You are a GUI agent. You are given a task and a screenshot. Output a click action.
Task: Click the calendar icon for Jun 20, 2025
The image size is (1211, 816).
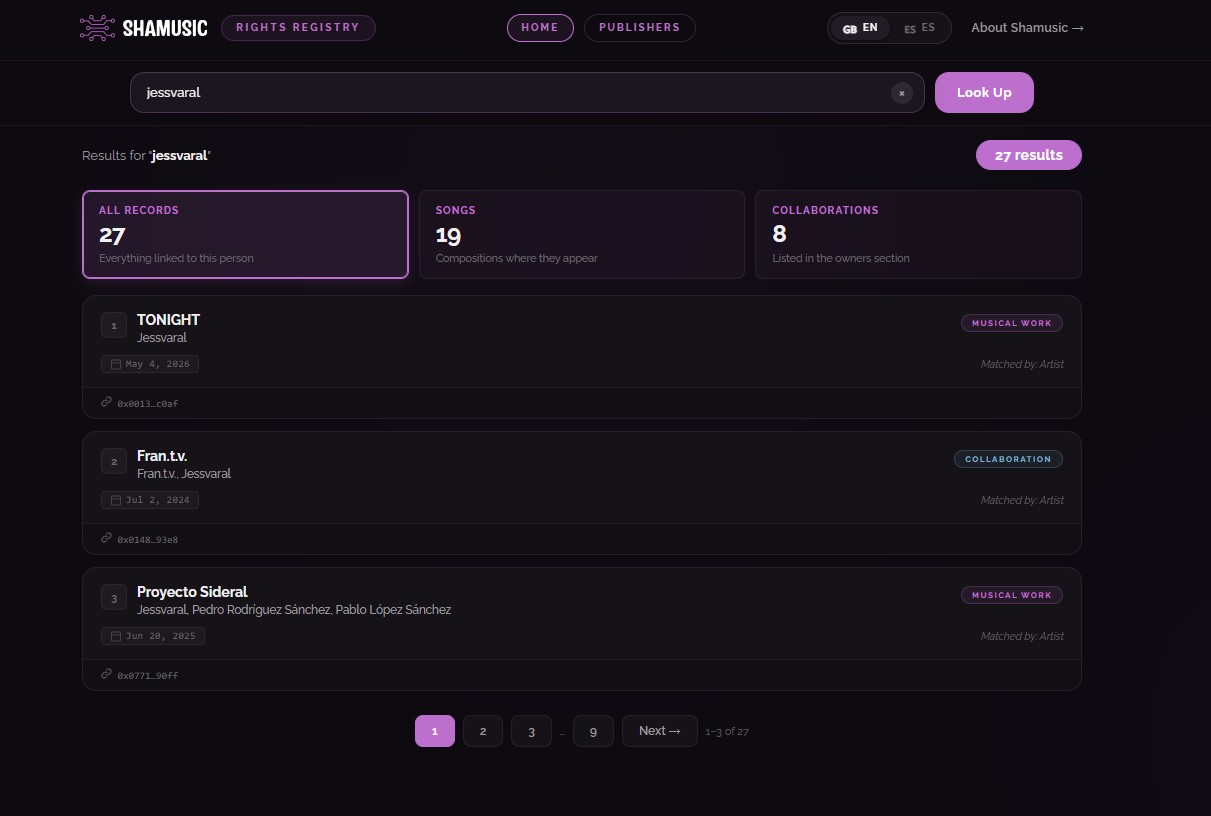[116, 636]
